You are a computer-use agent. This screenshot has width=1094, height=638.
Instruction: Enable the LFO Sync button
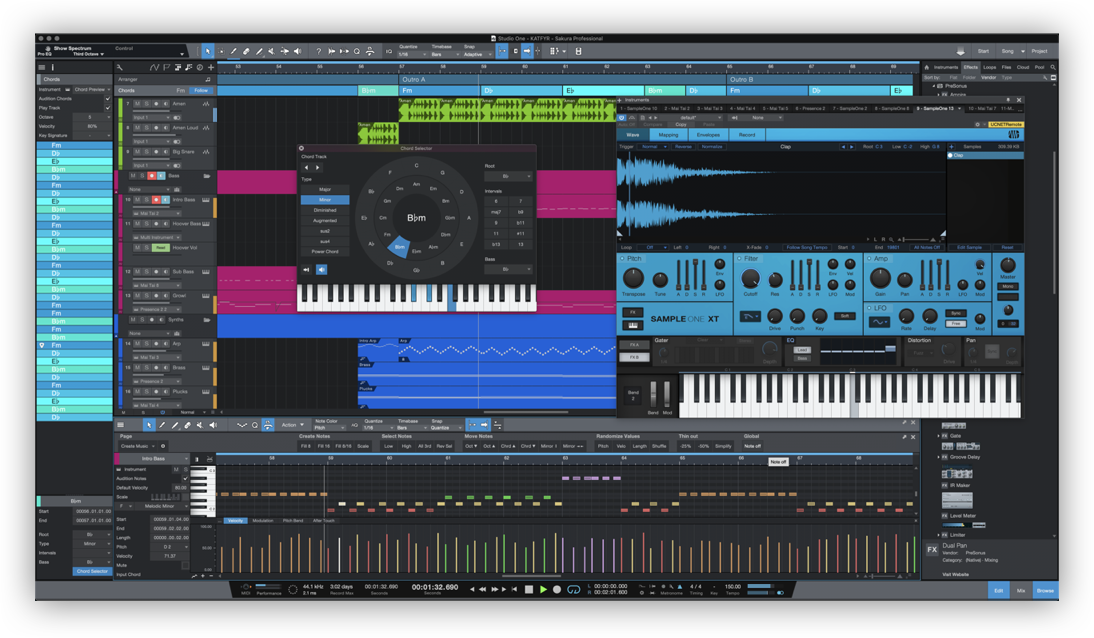pyautogui.click(x=955, y=313)
